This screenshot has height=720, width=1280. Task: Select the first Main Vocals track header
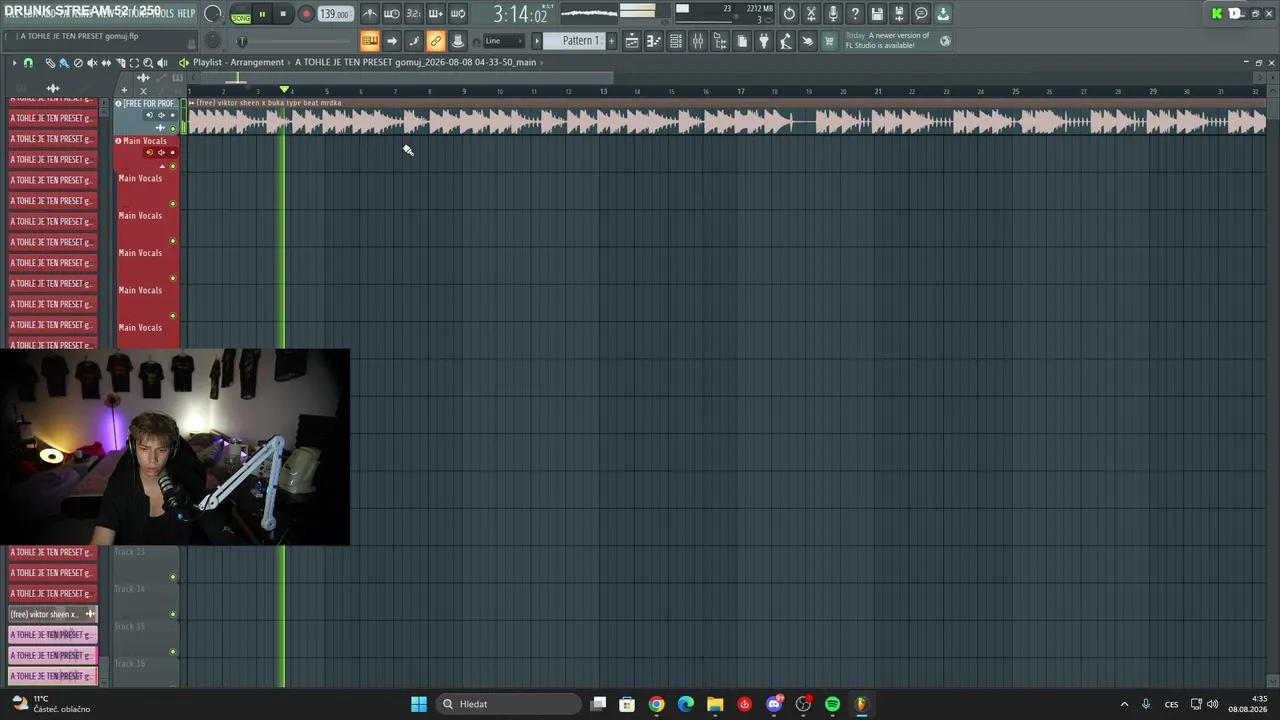147,152
